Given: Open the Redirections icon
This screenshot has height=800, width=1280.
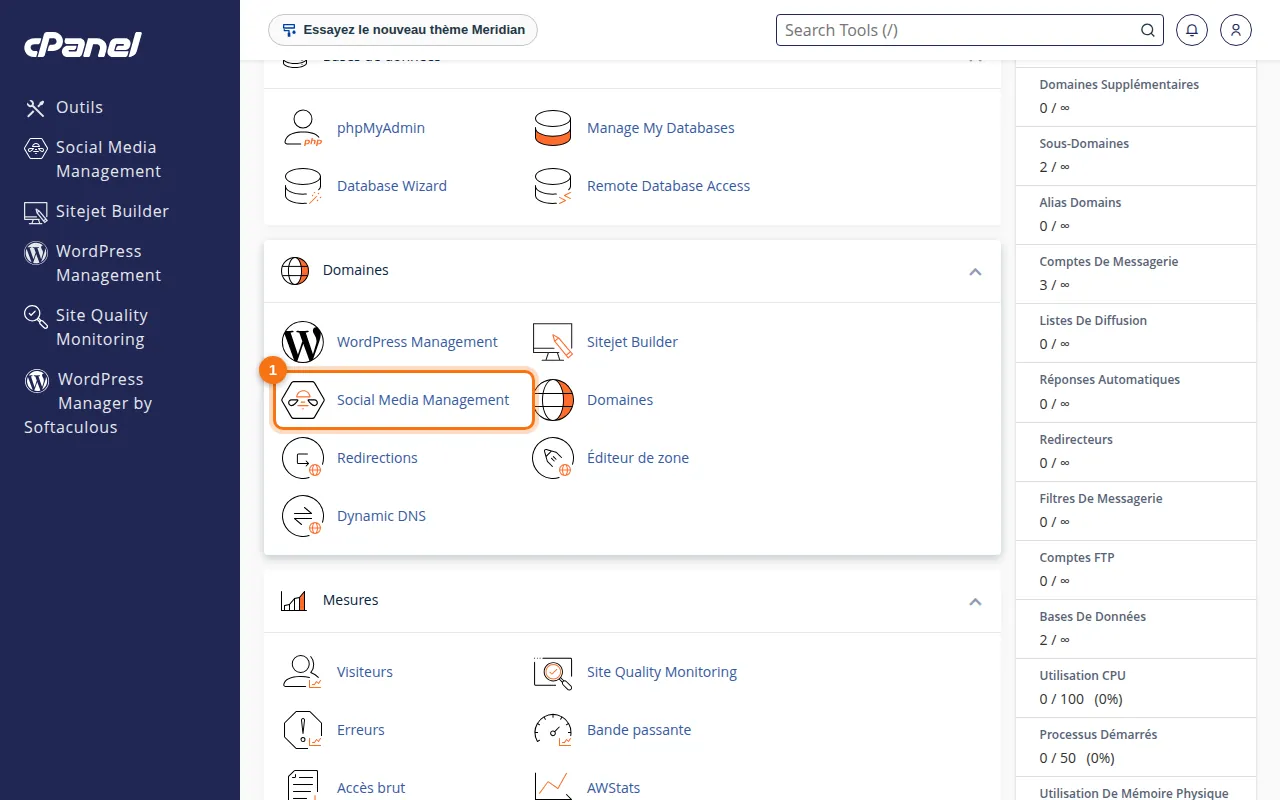Looking at the screenshot, I should (302, 458).
